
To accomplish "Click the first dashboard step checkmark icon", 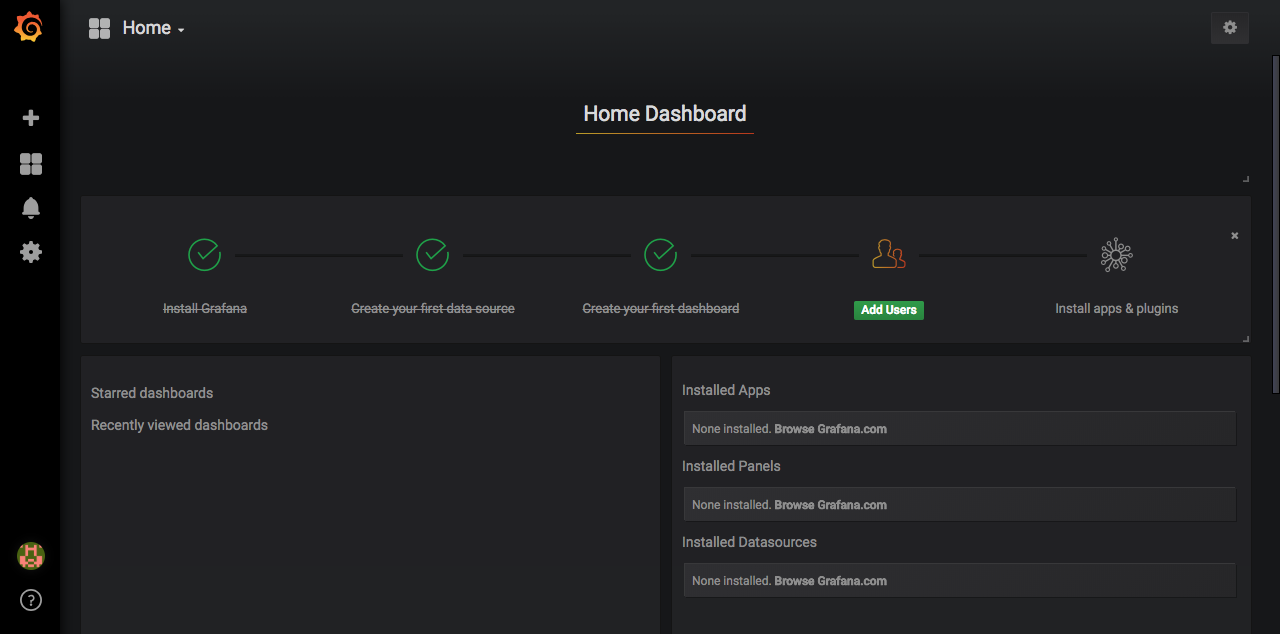I will pyautogui.click(x=660, y=255).
